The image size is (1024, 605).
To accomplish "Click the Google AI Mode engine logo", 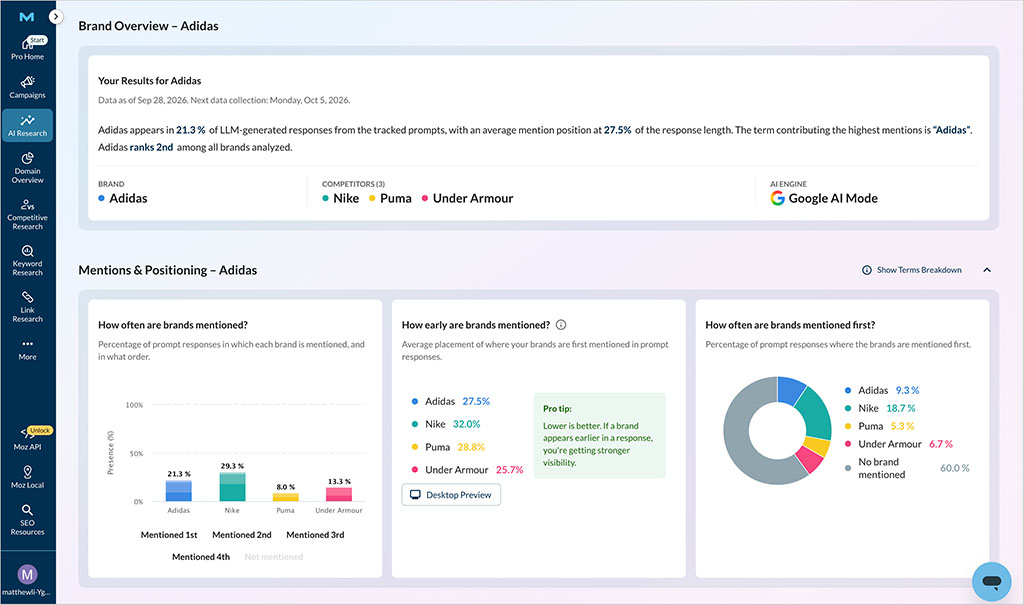I will coord(777,198).
